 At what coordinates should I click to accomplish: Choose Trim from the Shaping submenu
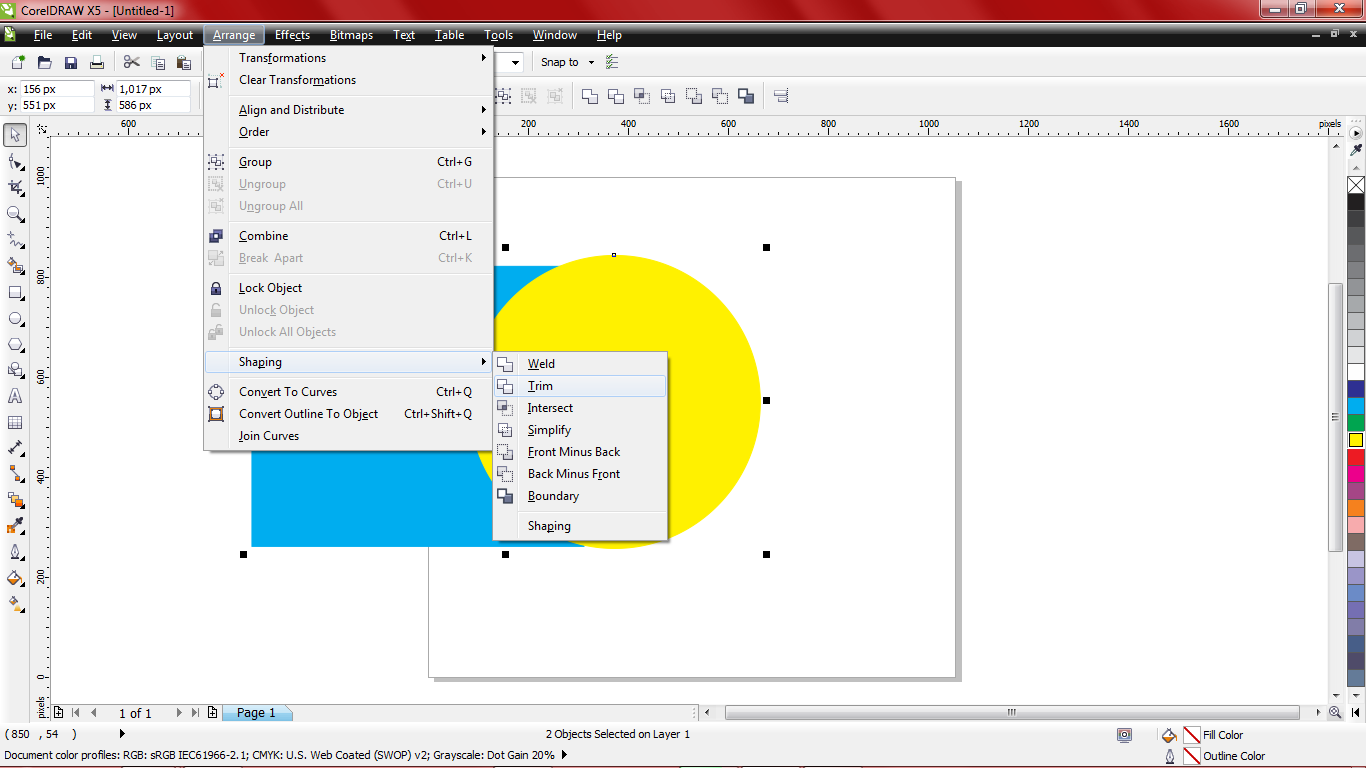(539, 386)
